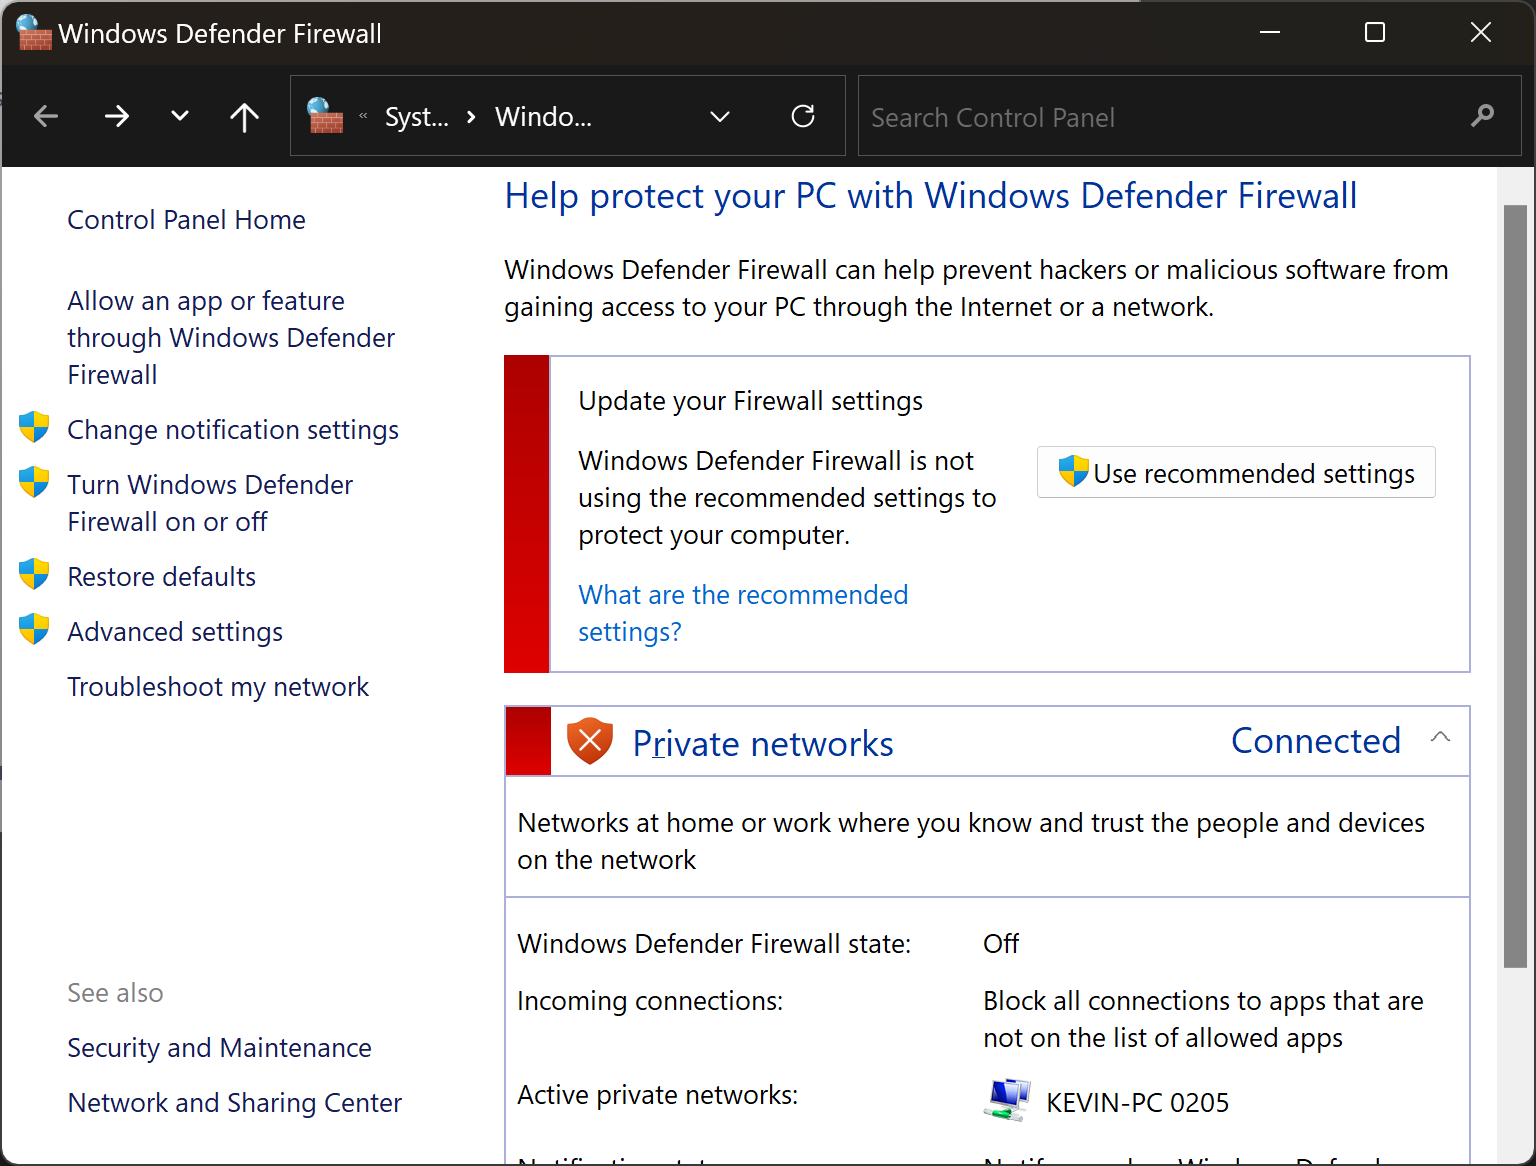The width and height of the screenshot is (1536, 1166).
Task: Click the Block all connections to apps text
Action: pos(1203,1020)
